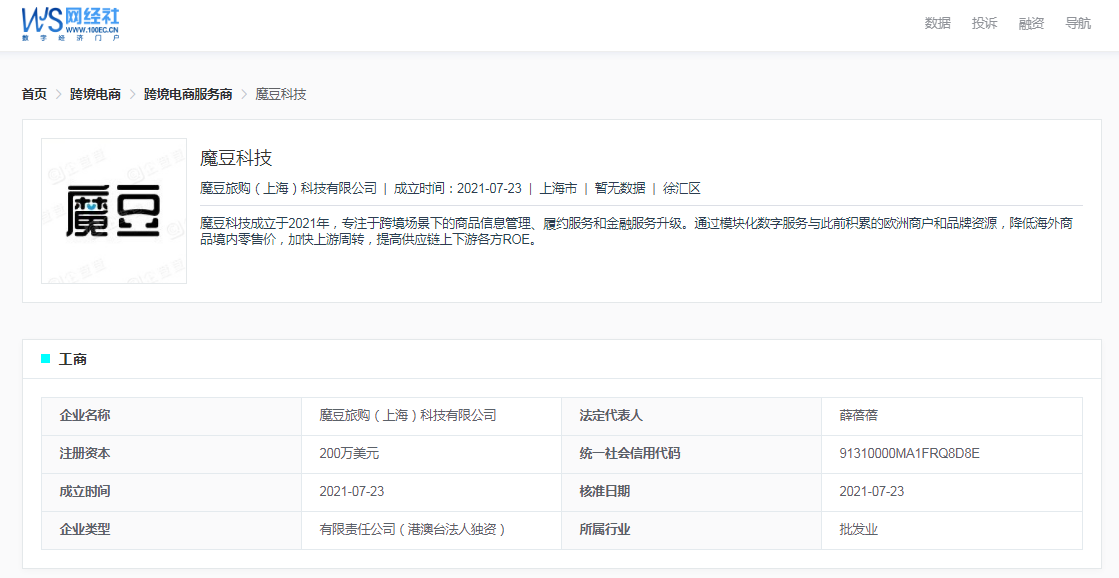Click the 魔豆旅购（上海）科技有限公司 table cell
This screenshot has height=578, width=1119.
click(432, 416)
